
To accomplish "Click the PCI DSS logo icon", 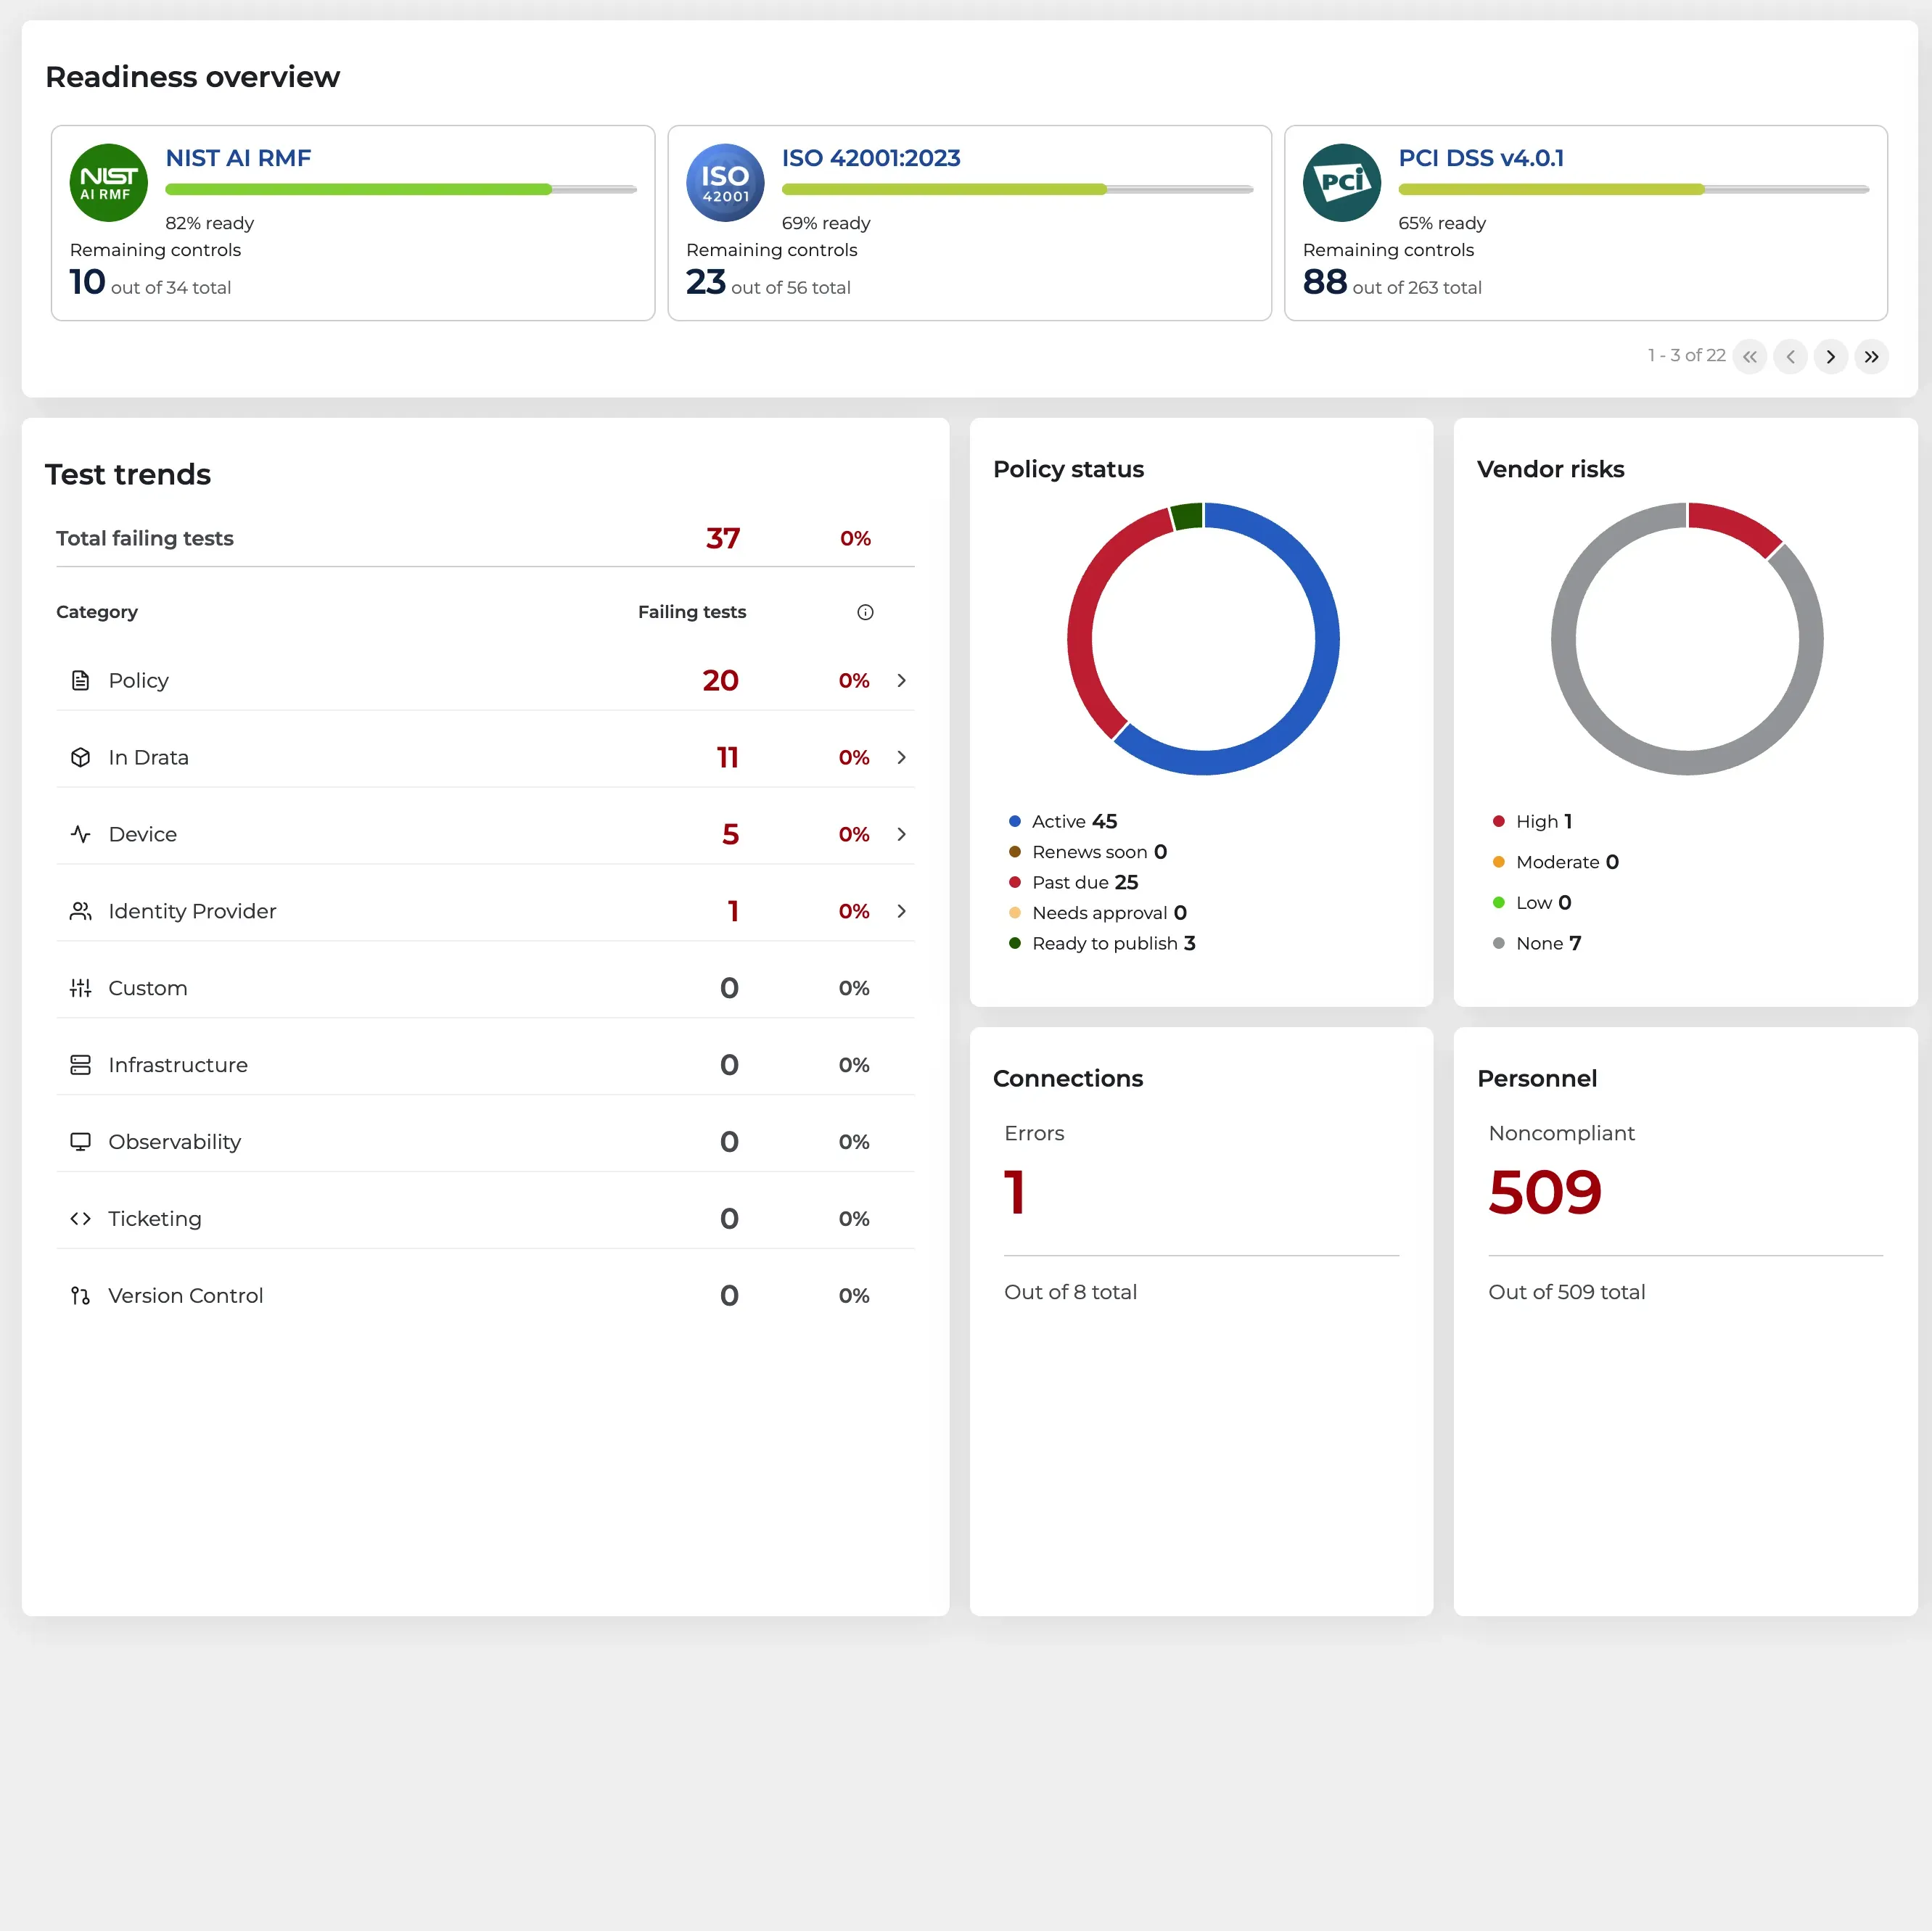I will tap(1341, 183).
